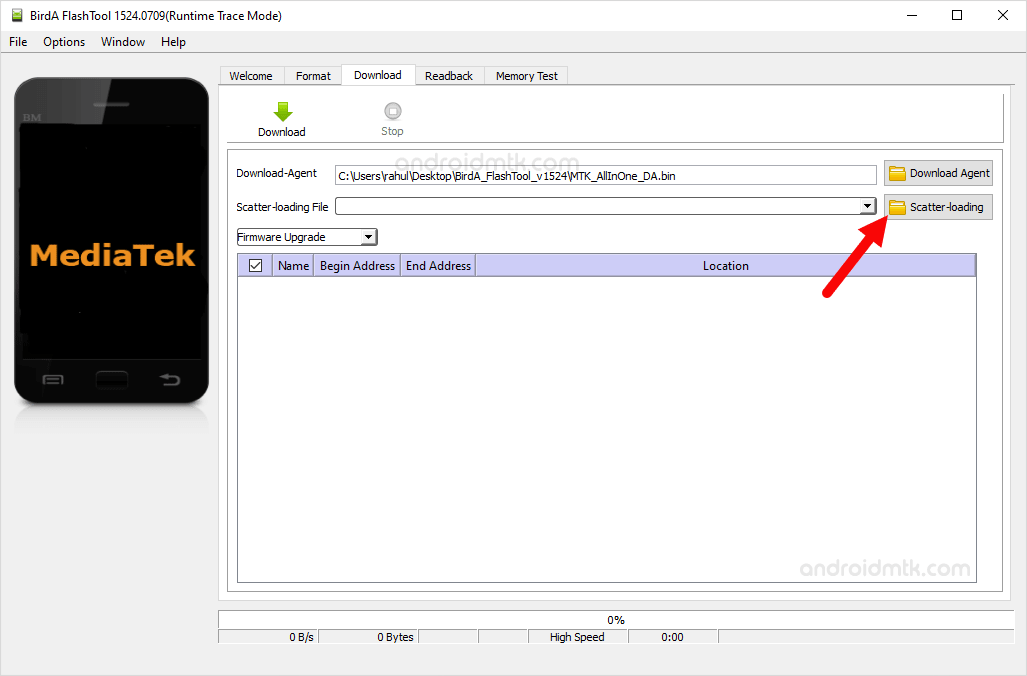Click the back arrow on phone image

(170, 380)
